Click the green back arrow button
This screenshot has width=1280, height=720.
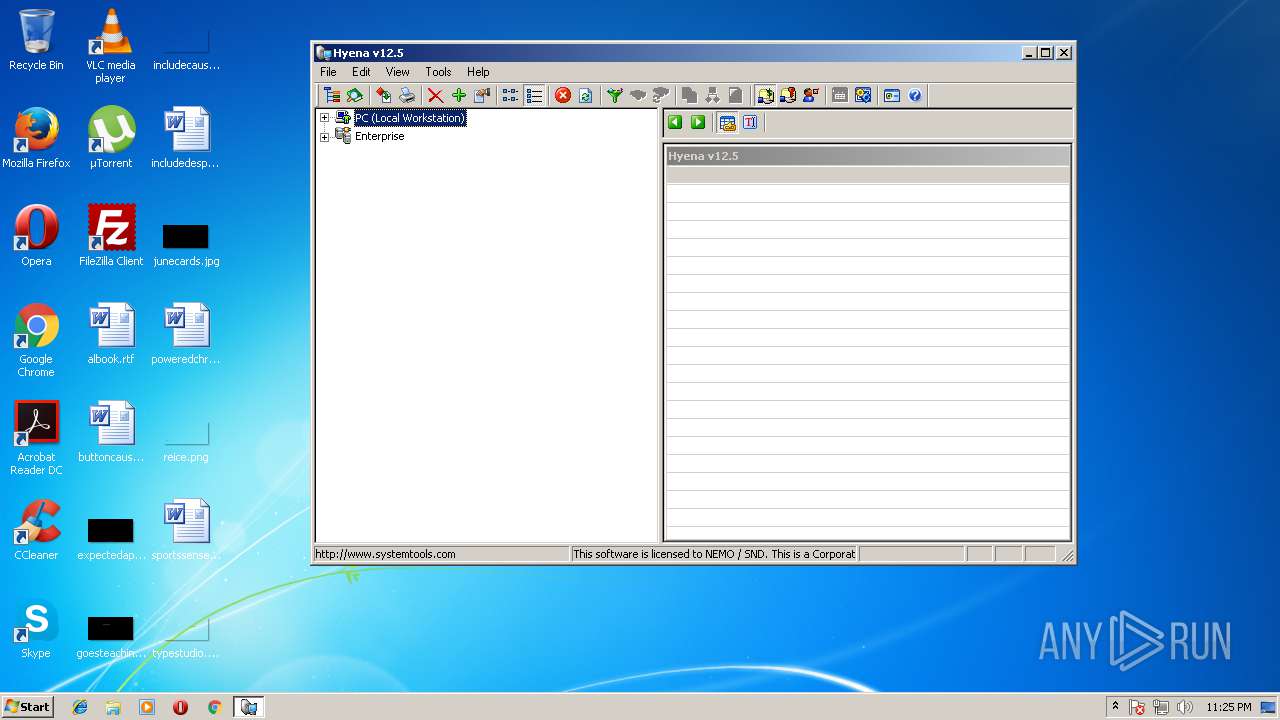pos(675,122)
